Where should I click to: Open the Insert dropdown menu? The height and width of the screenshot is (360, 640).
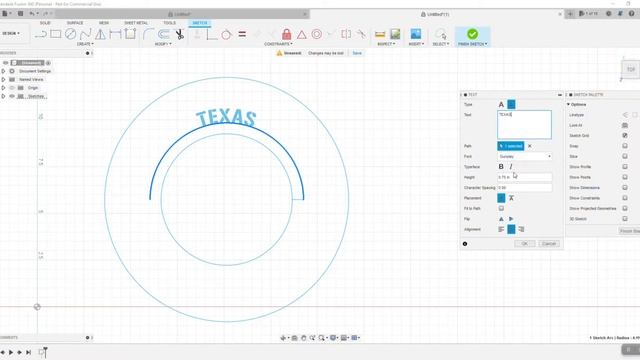416,44
